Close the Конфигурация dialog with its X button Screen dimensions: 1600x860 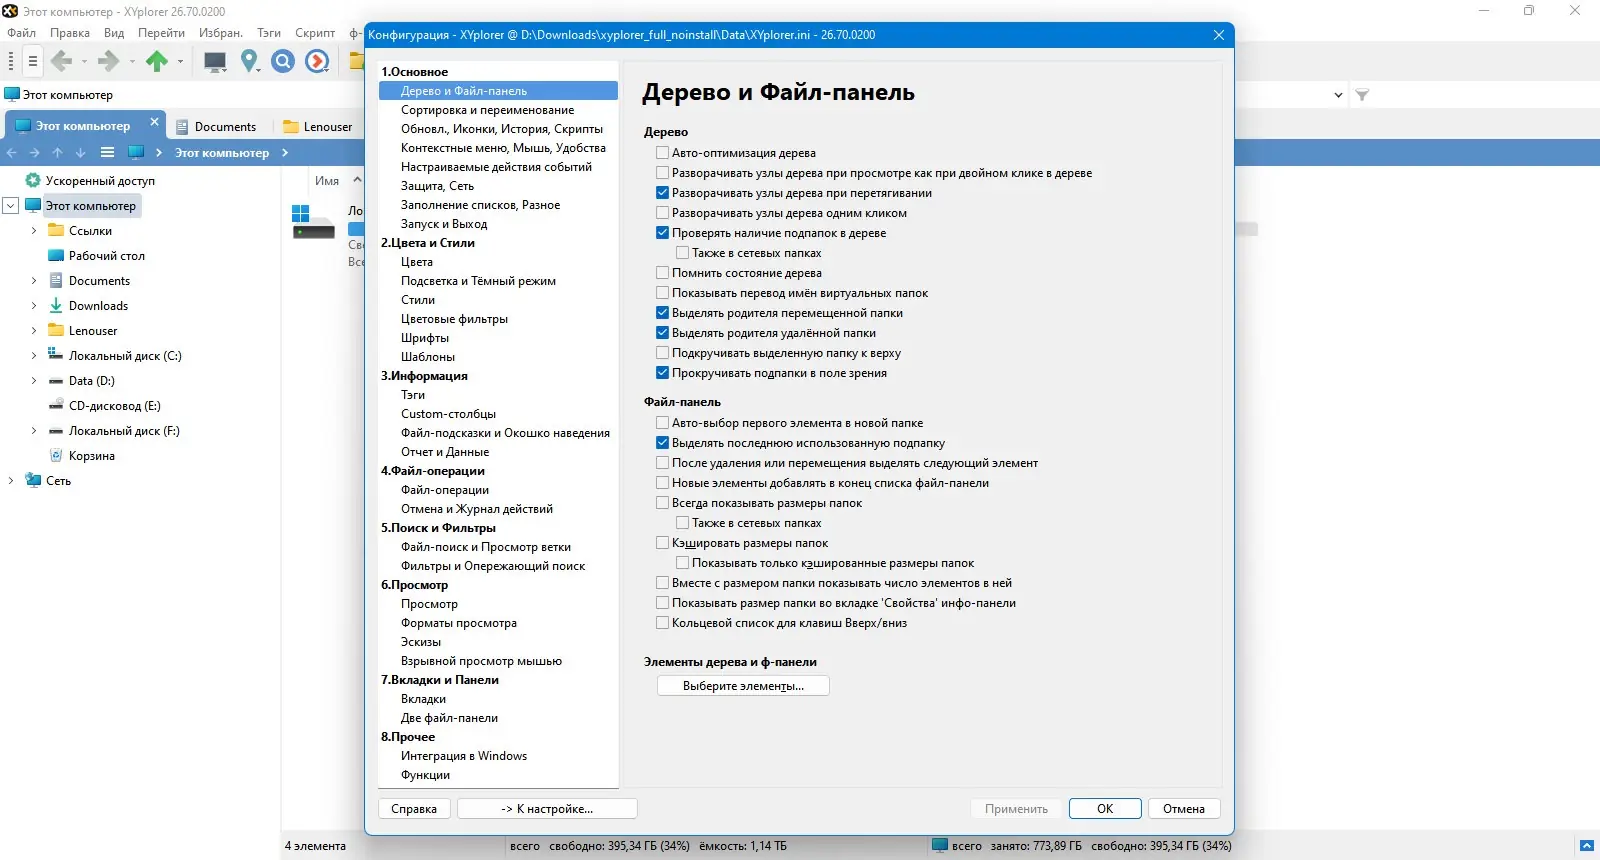[x=1219, y=35]
